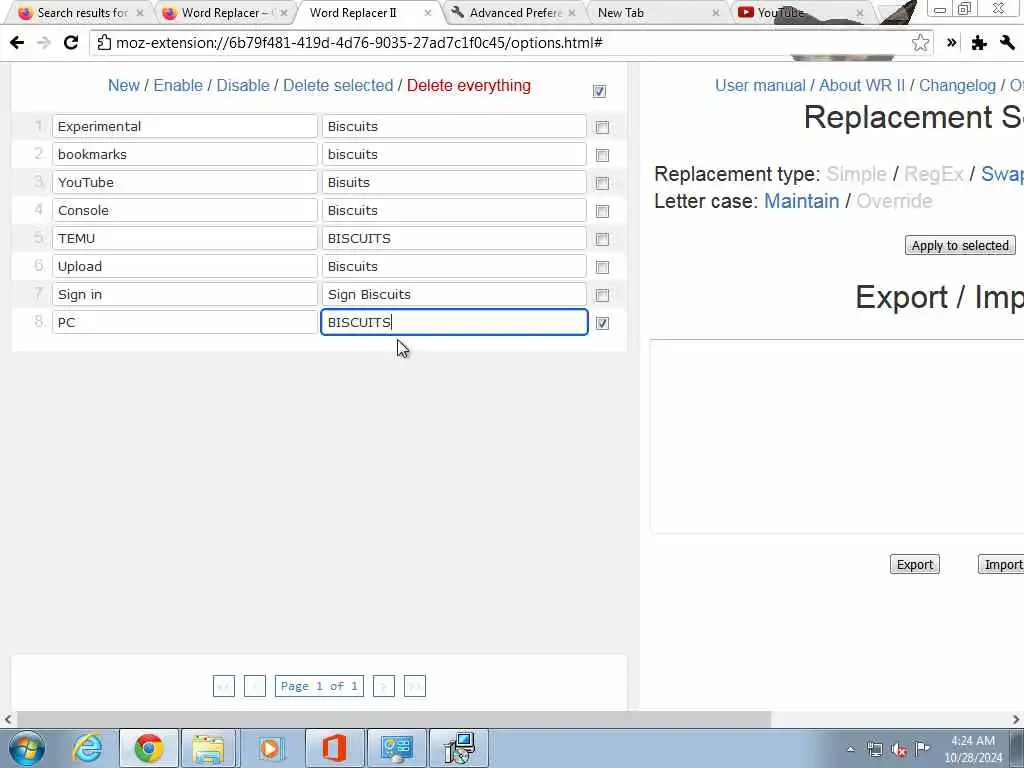1024x768 pixels.
Task: Bookmark page with the star icon
Action: [920, 43]
